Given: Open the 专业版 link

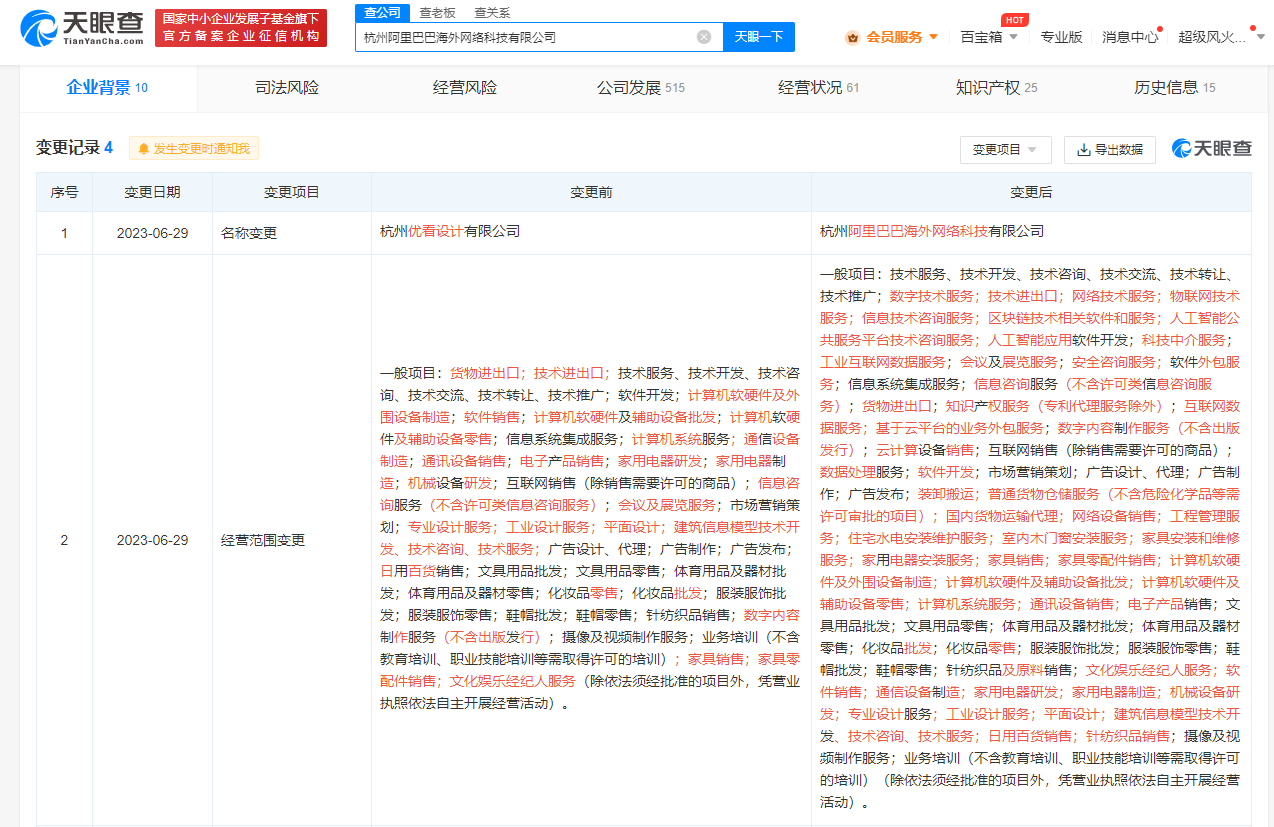Looking at the screenshot, I should [1061, 37].
